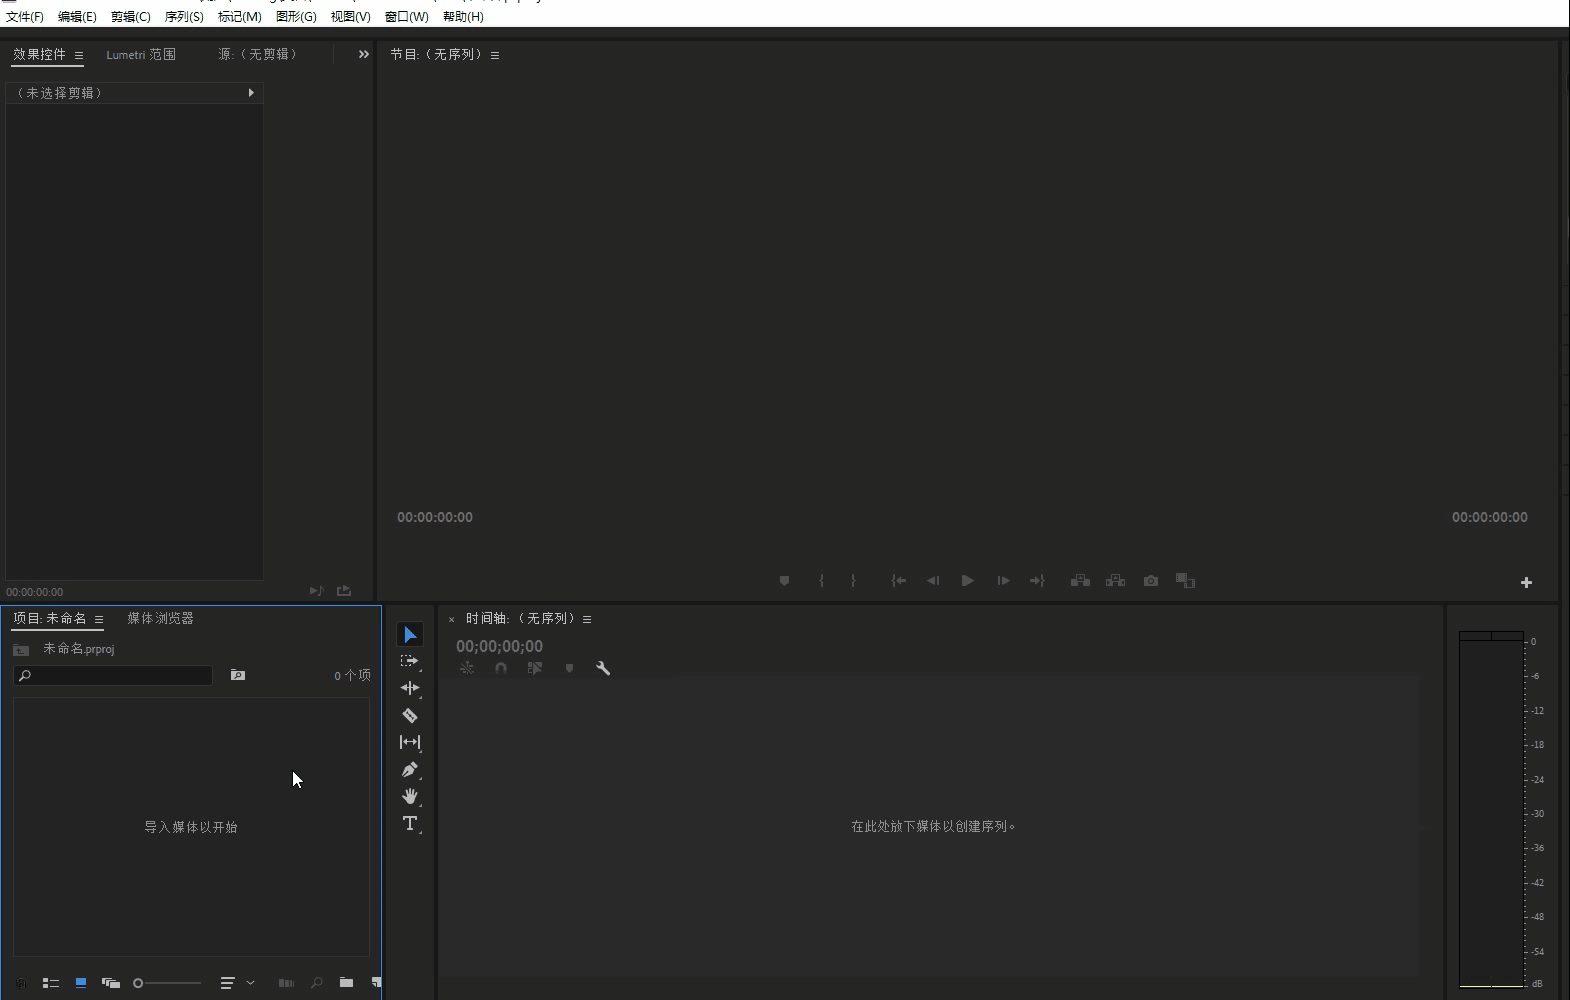Open the sort icons dropdown arrow
The width and height of the screenshot is (1570, 1000).
click(x=250, y=983)
